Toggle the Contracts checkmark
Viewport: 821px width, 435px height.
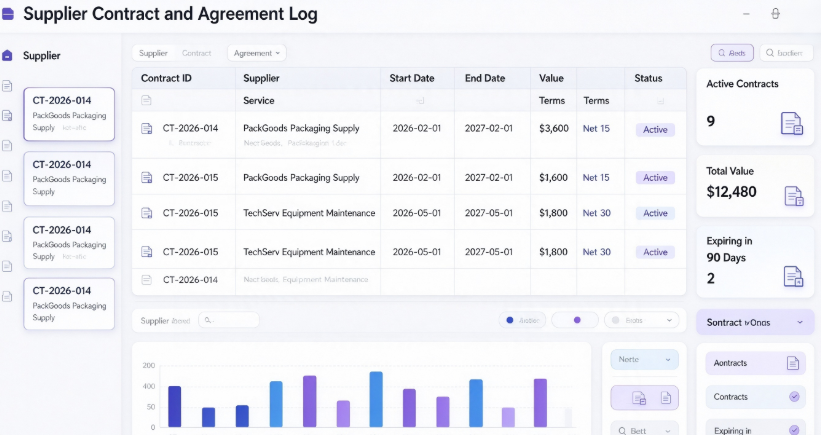794,397
